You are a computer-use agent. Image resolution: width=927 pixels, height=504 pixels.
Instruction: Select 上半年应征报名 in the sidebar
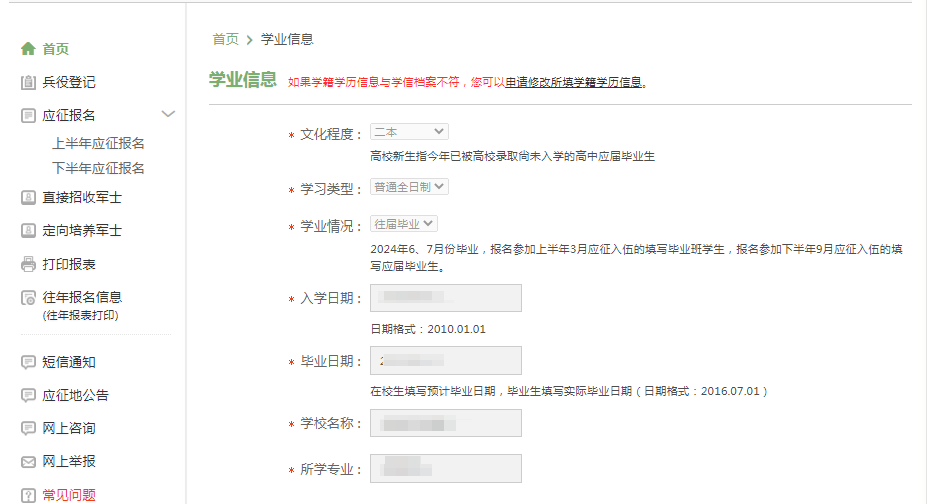(98, 143)
